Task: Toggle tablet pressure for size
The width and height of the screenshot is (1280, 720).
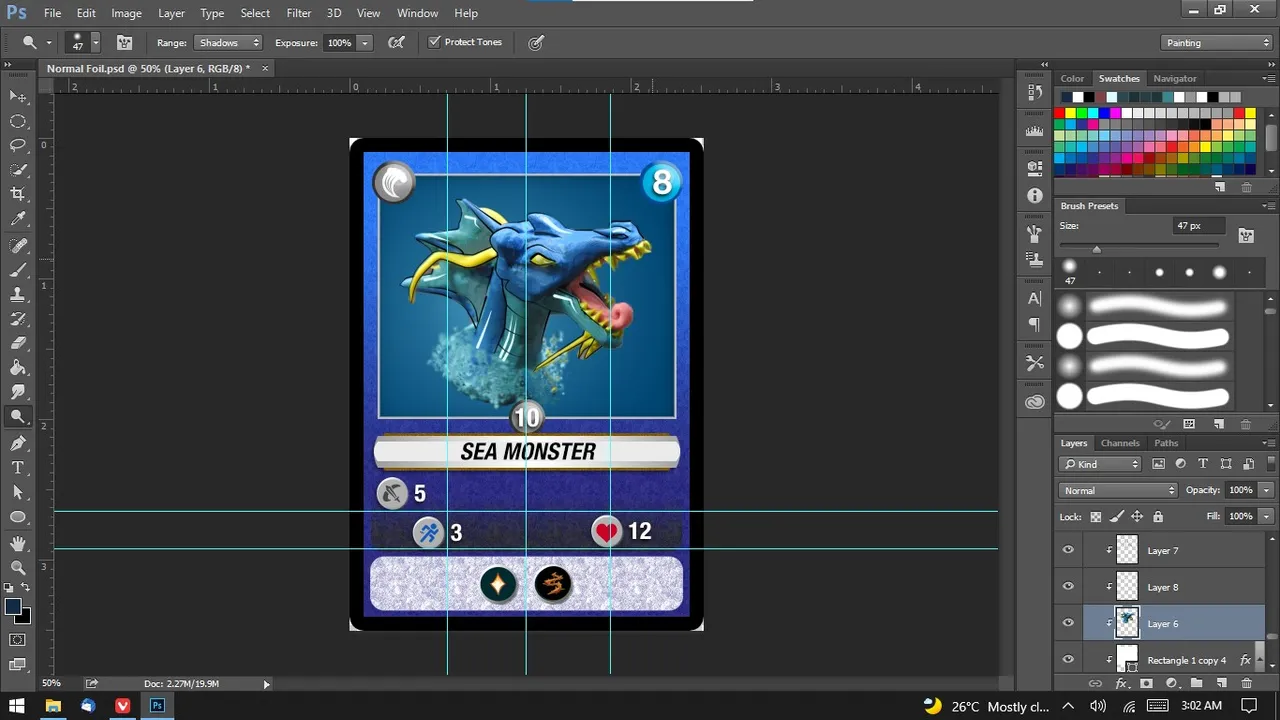Action: (x=537, y=43)
